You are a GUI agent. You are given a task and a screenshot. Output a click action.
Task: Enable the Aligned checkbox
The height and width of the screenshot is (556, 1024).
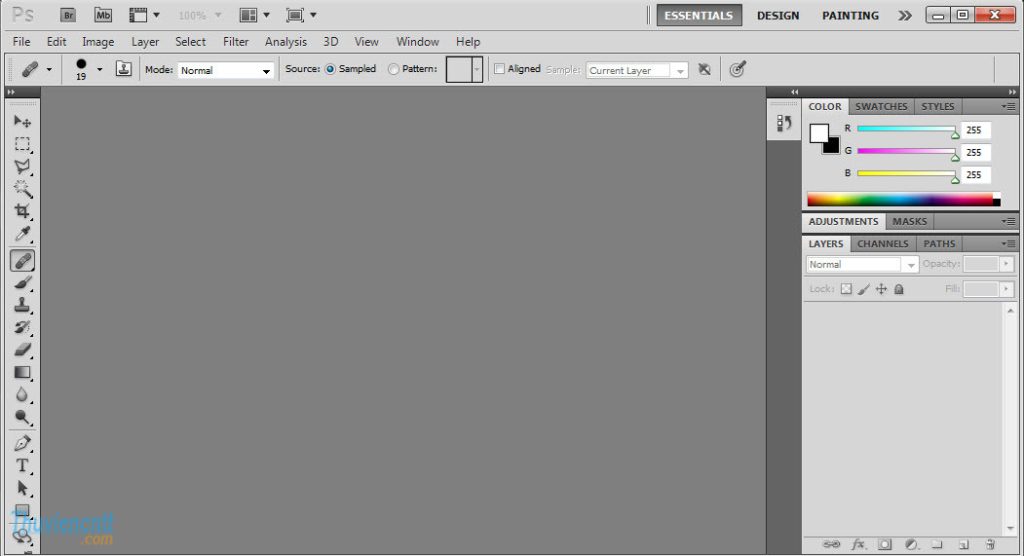coord(500,69)
